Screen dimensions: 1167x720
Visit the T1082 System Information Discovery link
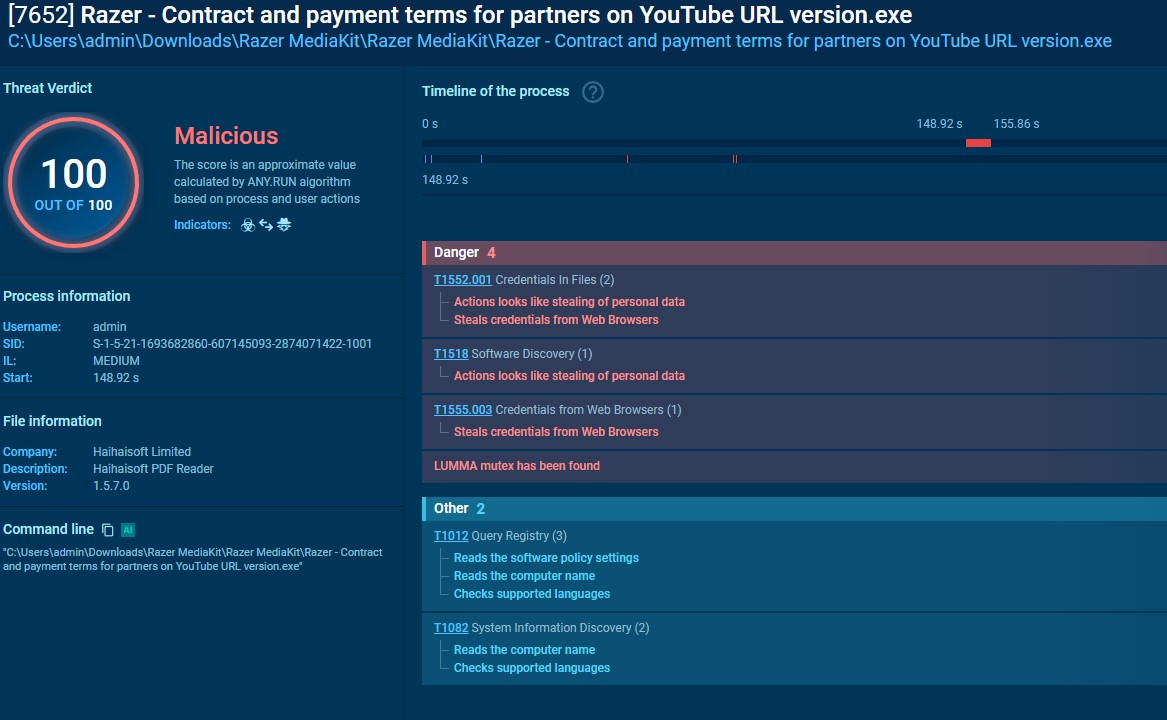(x=451, y=628)
